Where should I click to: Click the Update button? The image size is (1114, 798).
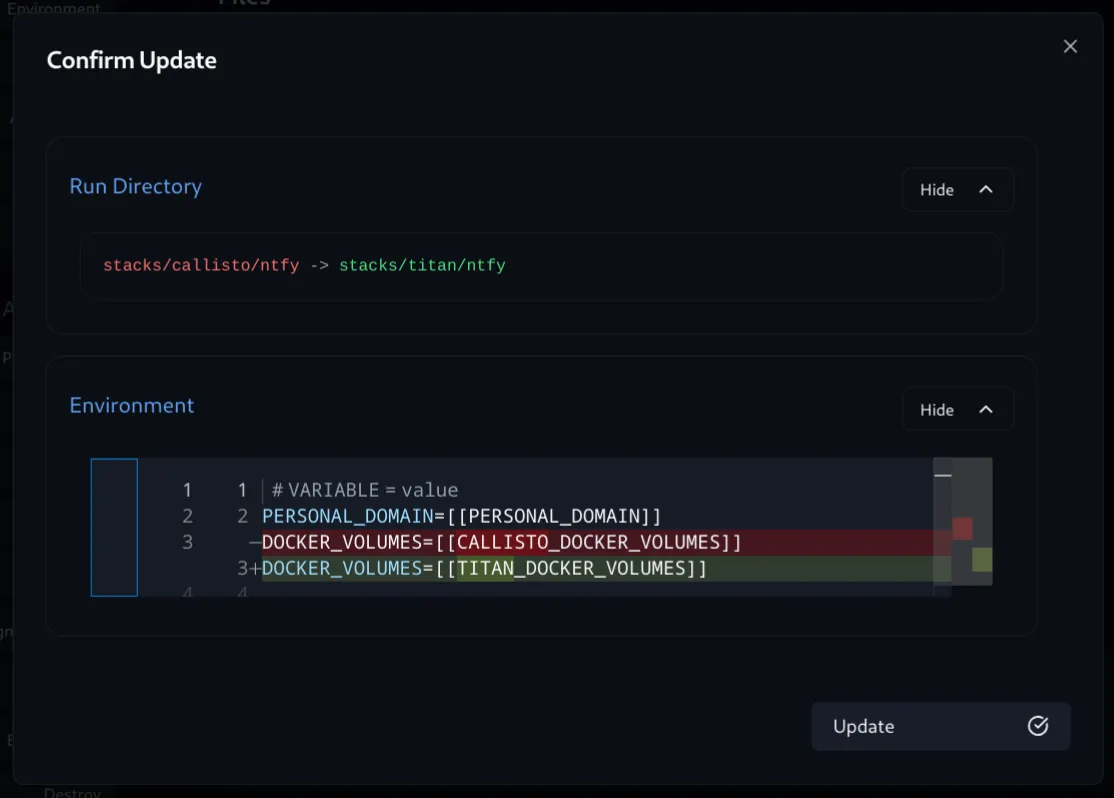941,726
